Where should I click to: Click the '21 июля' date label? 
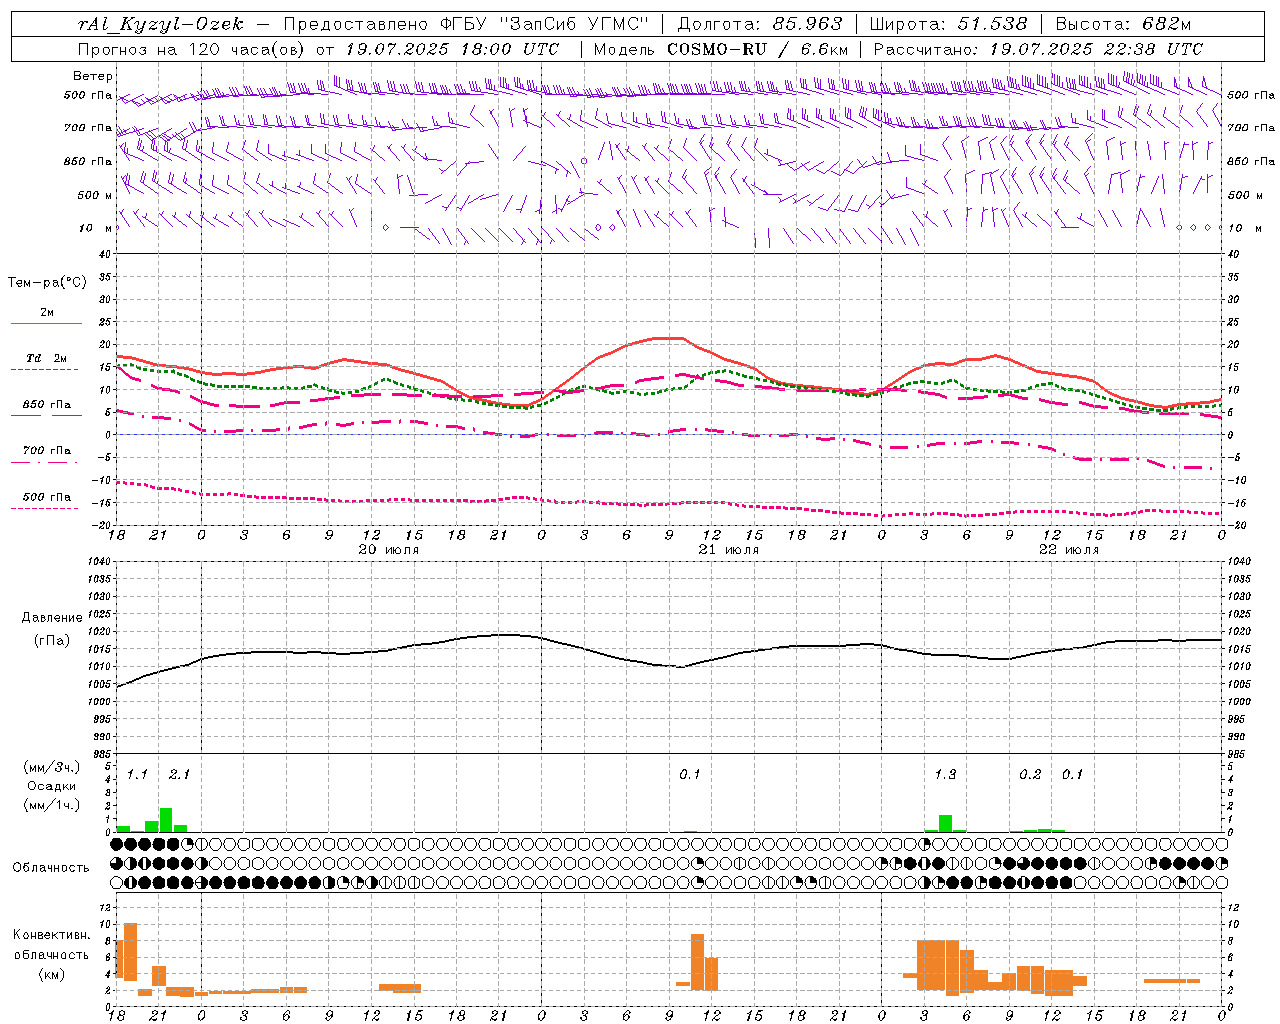(728, 550)
